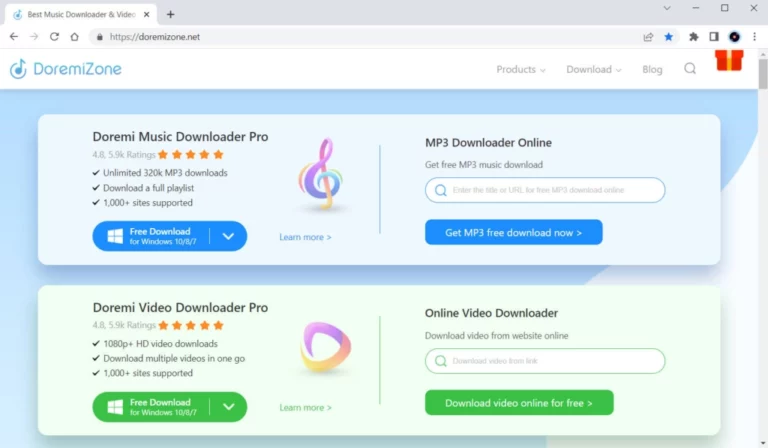Screen dimensions: 768x448
Task: Click Get MP3 free download now
Action: [x=513, y=232]
